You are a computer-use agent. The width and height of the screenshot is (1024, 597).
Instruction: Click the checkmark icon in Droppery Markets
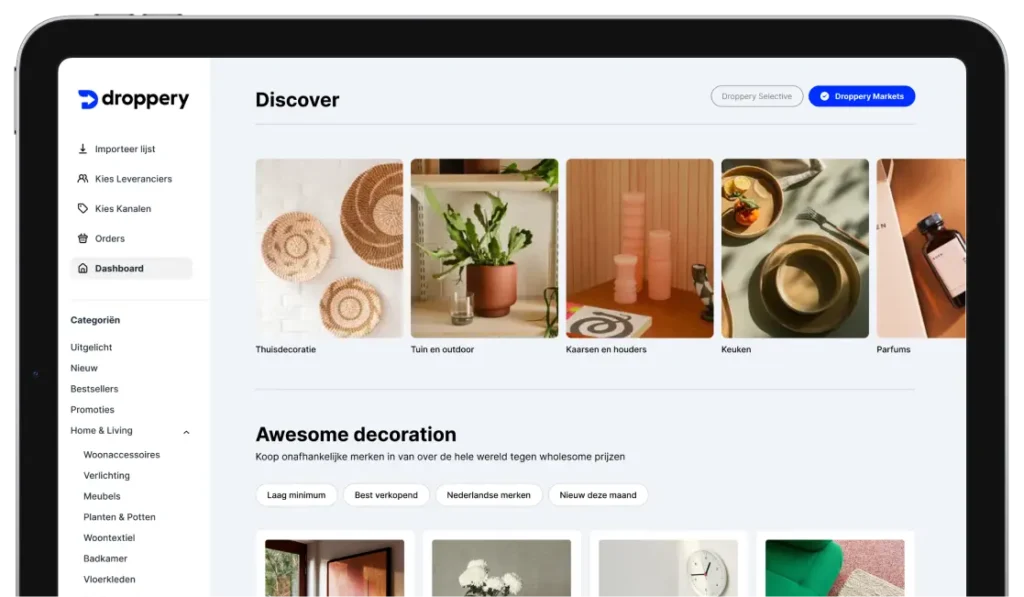point(824,96)
